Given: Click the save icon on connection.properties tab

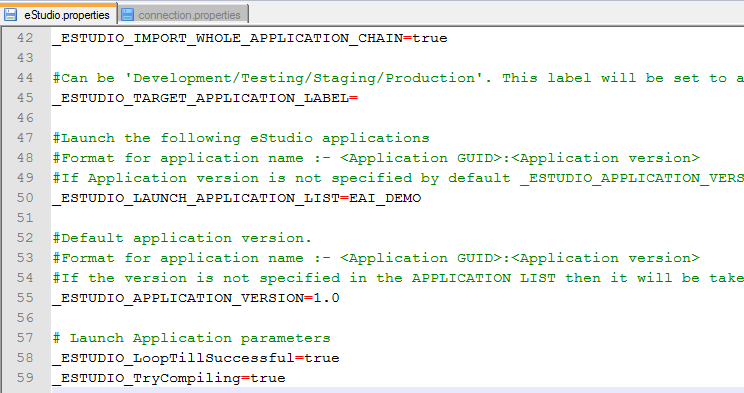Looking at the screenshot, I should pos(127,15).
